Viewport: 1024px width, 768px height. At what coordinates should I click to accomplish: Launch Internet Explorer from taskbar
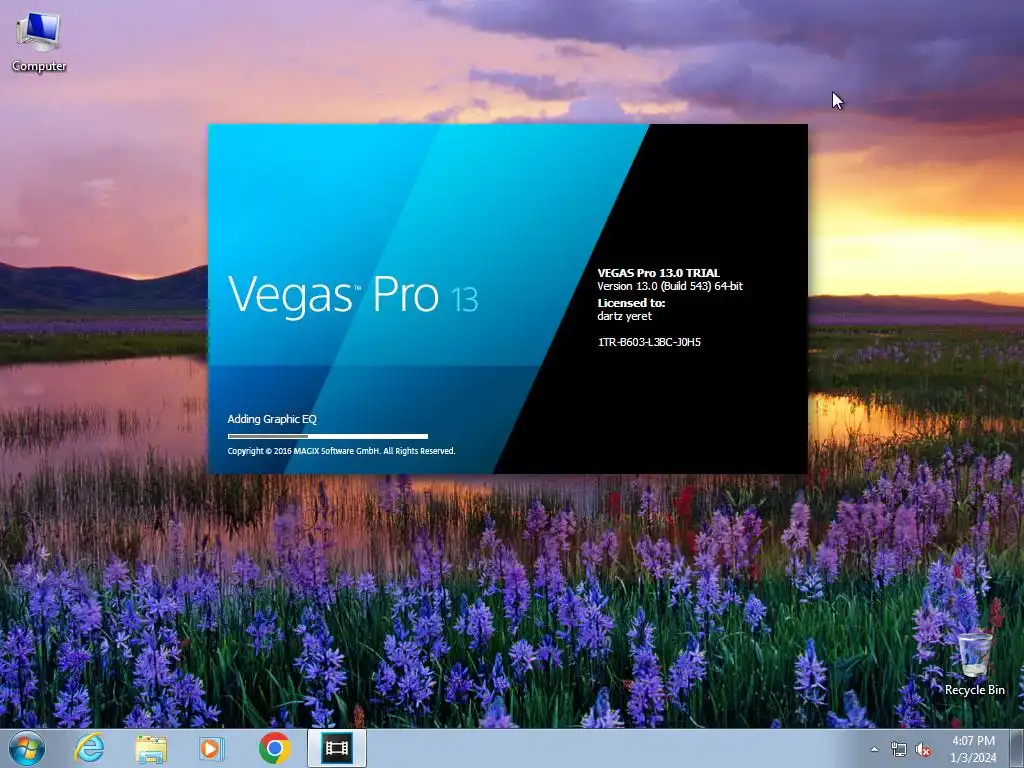(89, 748)
